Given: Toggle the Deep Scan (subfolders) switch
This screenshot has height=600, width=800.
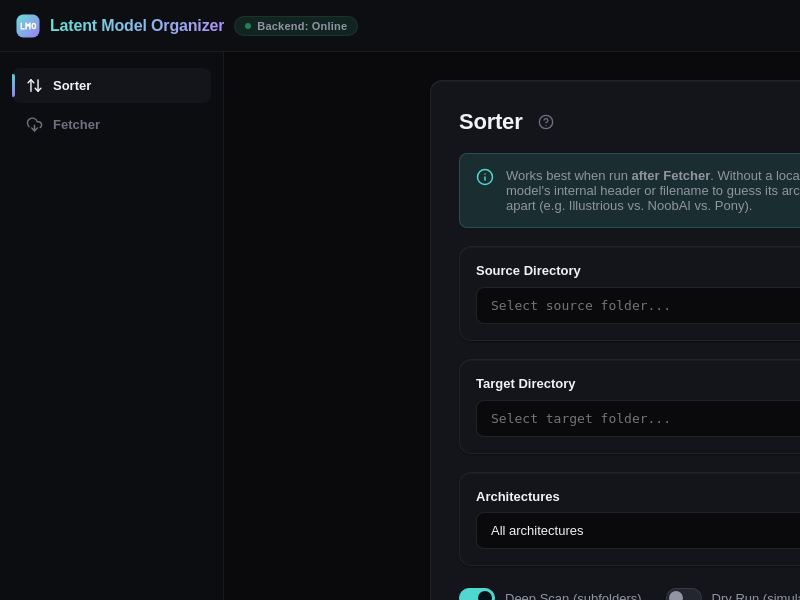Looking at the screenshot, I should pos(477,595).
